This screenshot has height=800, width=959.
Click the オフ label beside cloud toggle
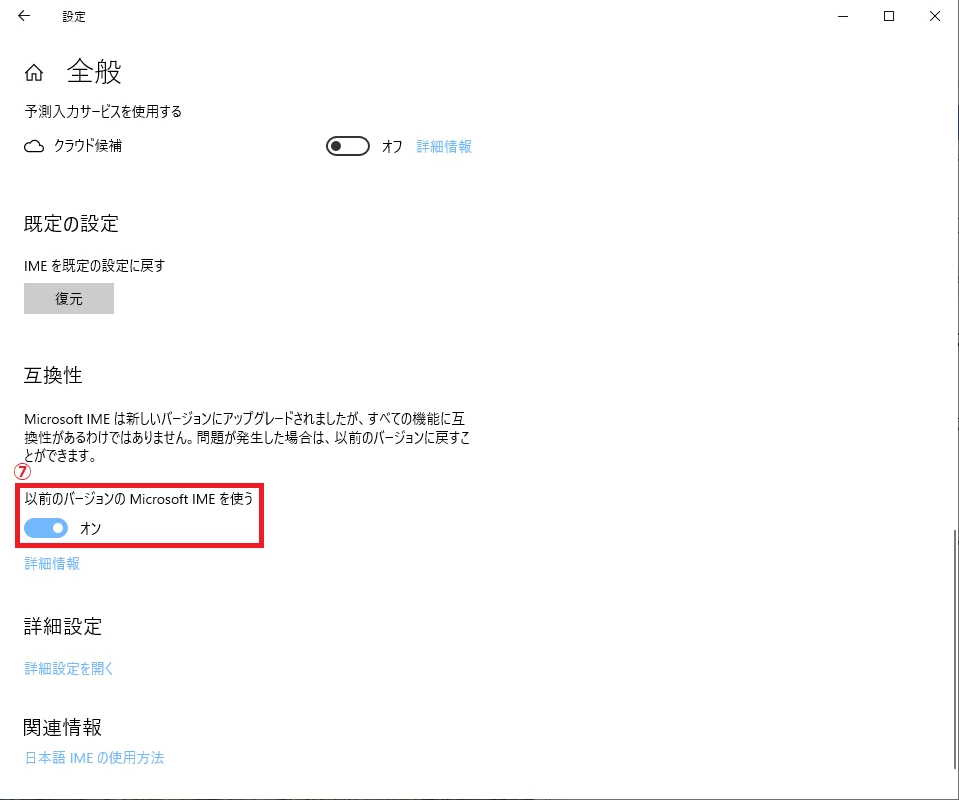pyautogui.click(x=392, y=147)
